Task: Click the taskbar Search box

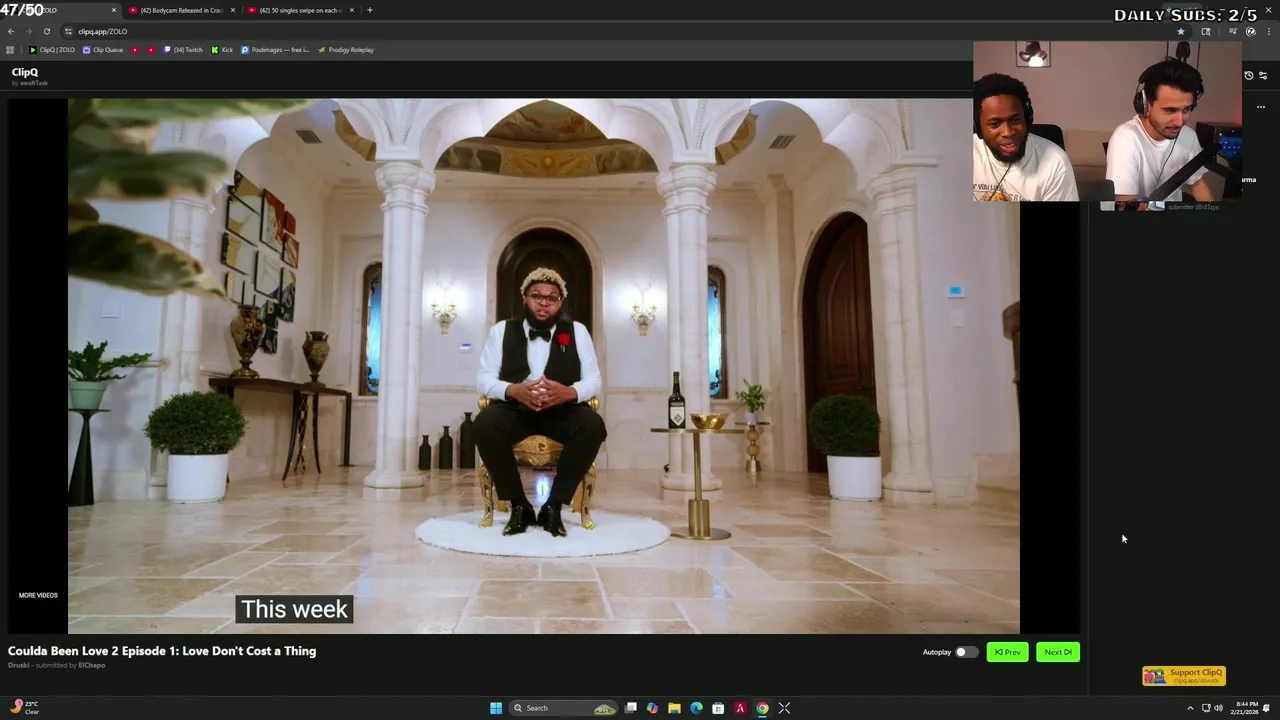Action: [x=564, y=708]
